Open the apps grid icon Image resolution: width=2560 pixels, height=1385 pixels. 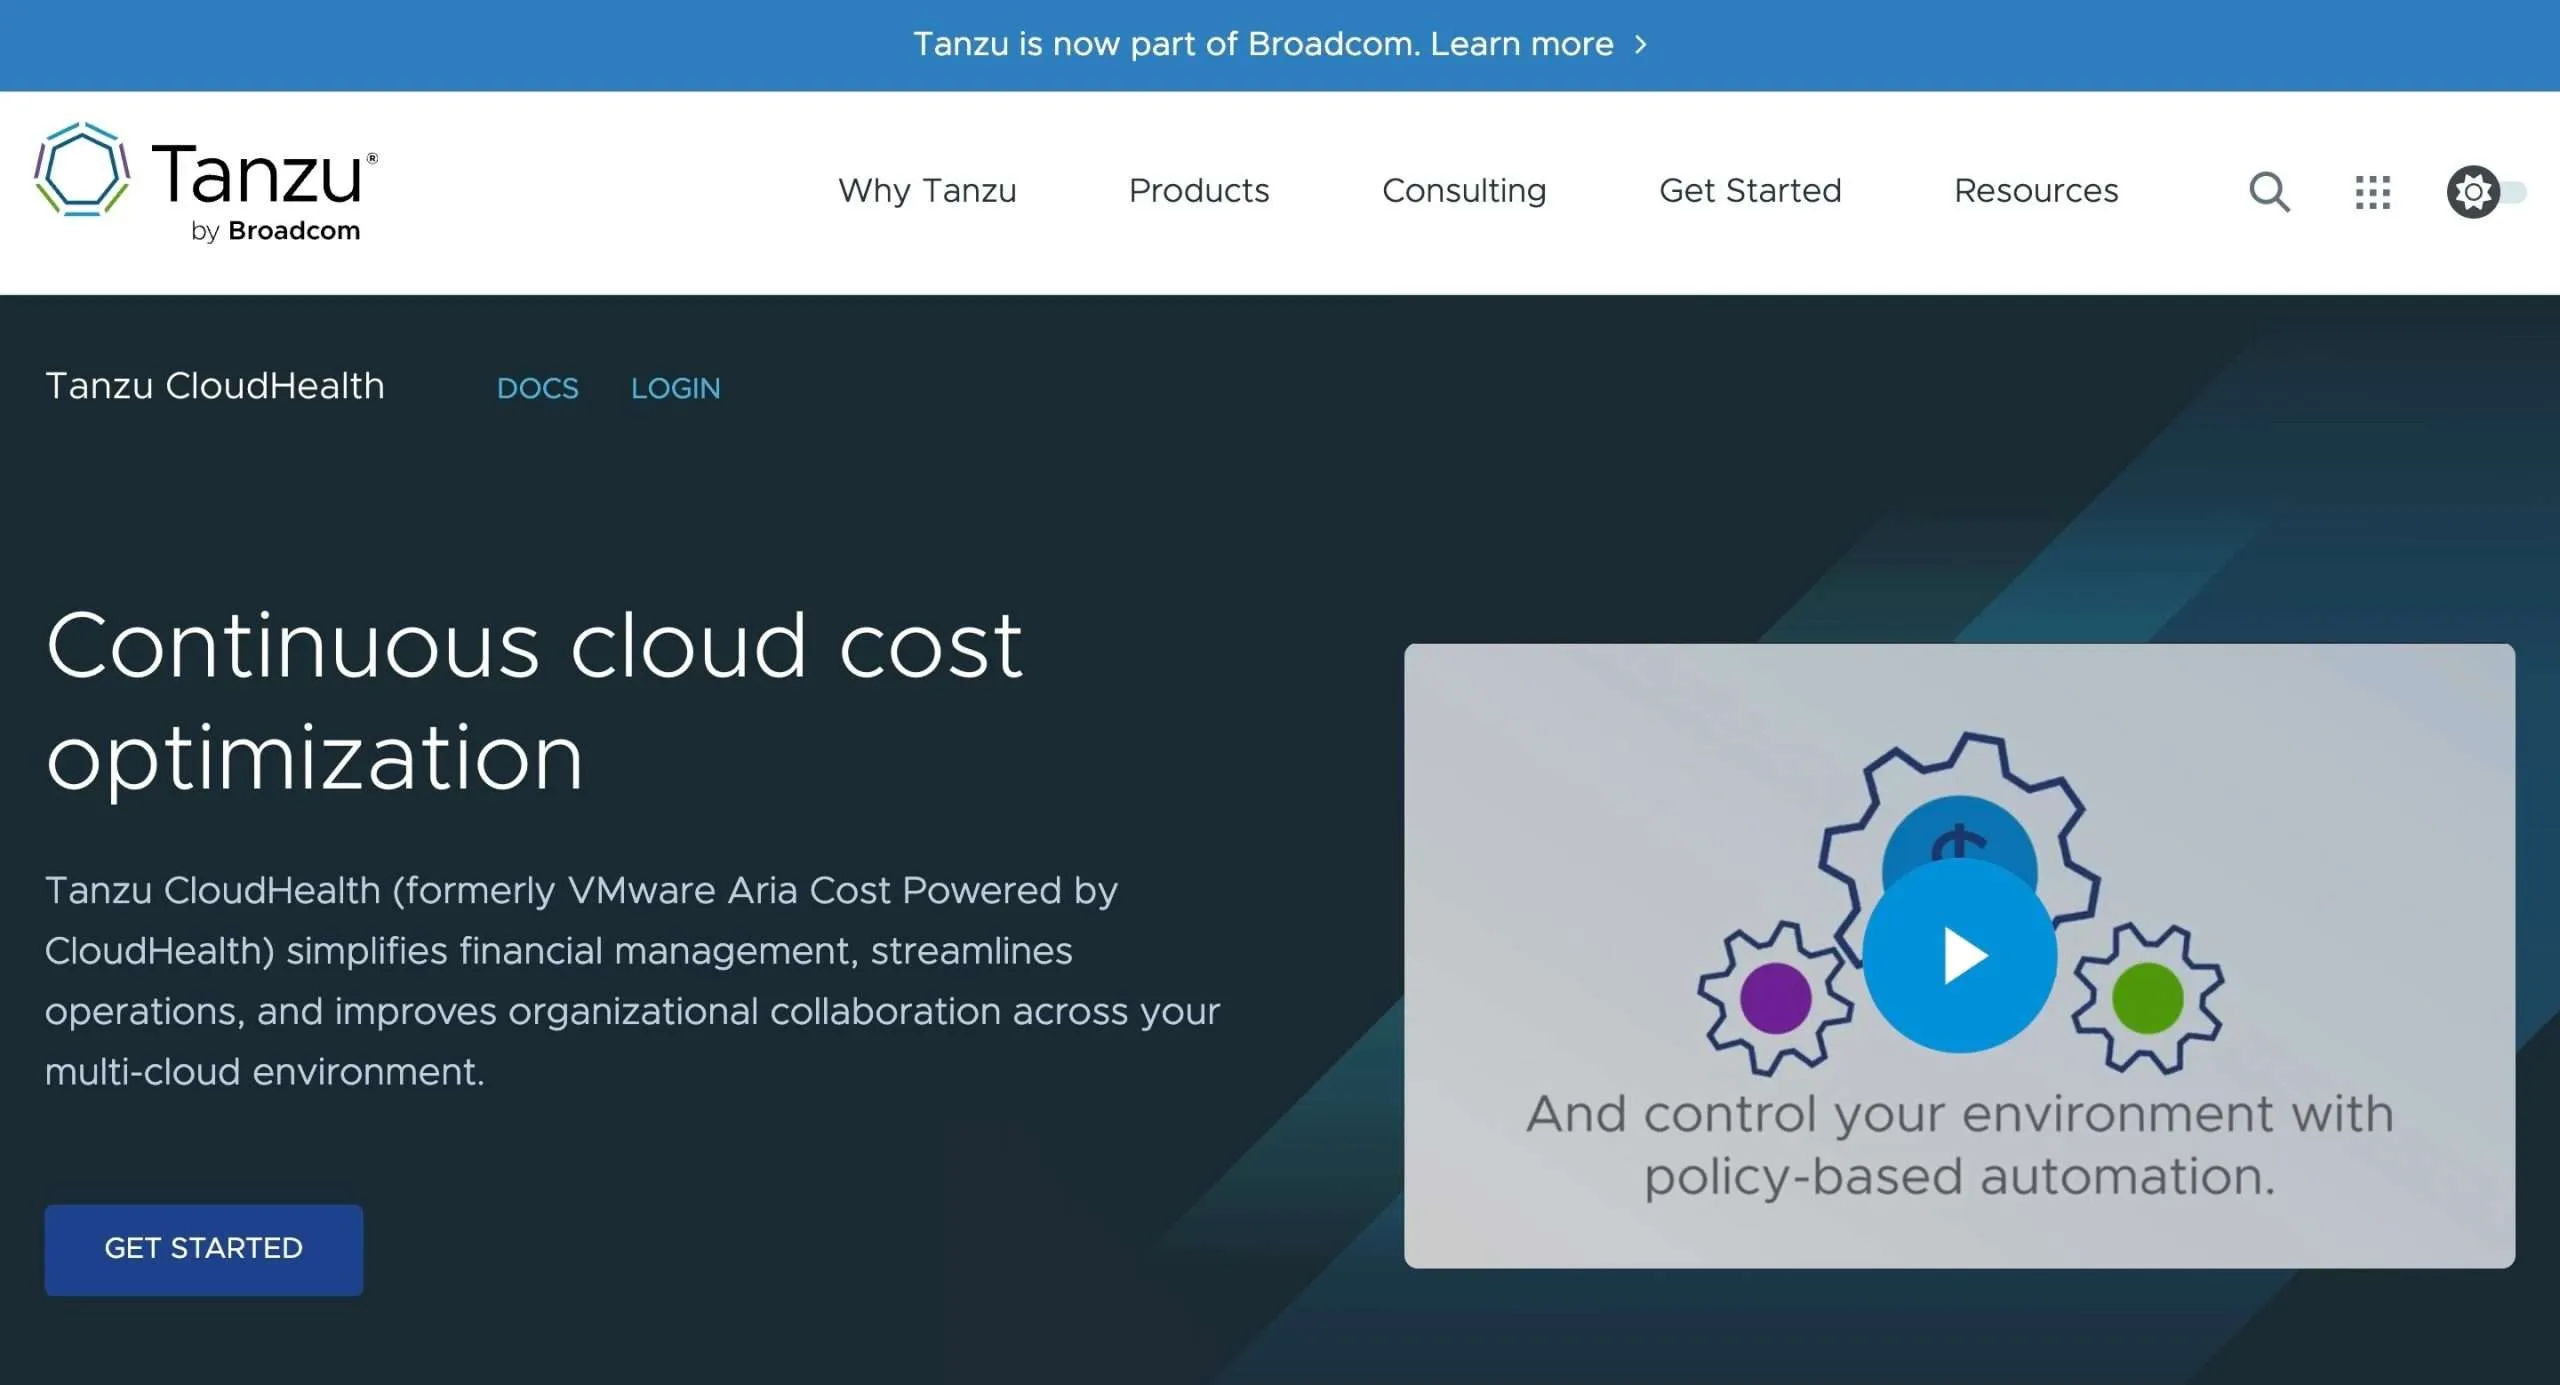tap(2372, 192)
